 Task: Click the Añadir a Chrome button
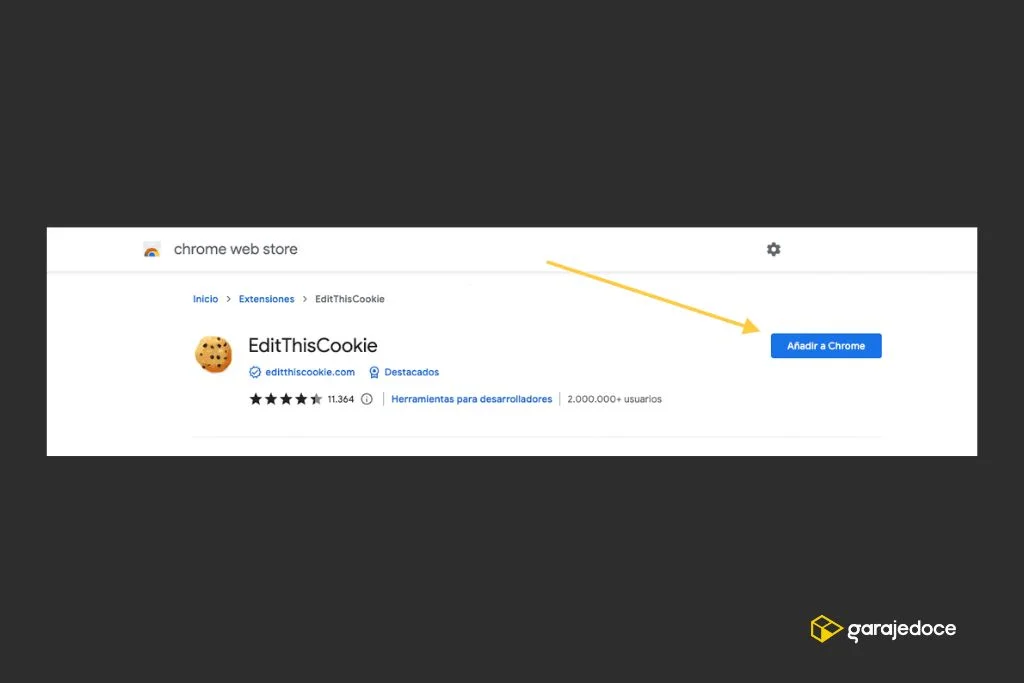click(x=825, y=346)
